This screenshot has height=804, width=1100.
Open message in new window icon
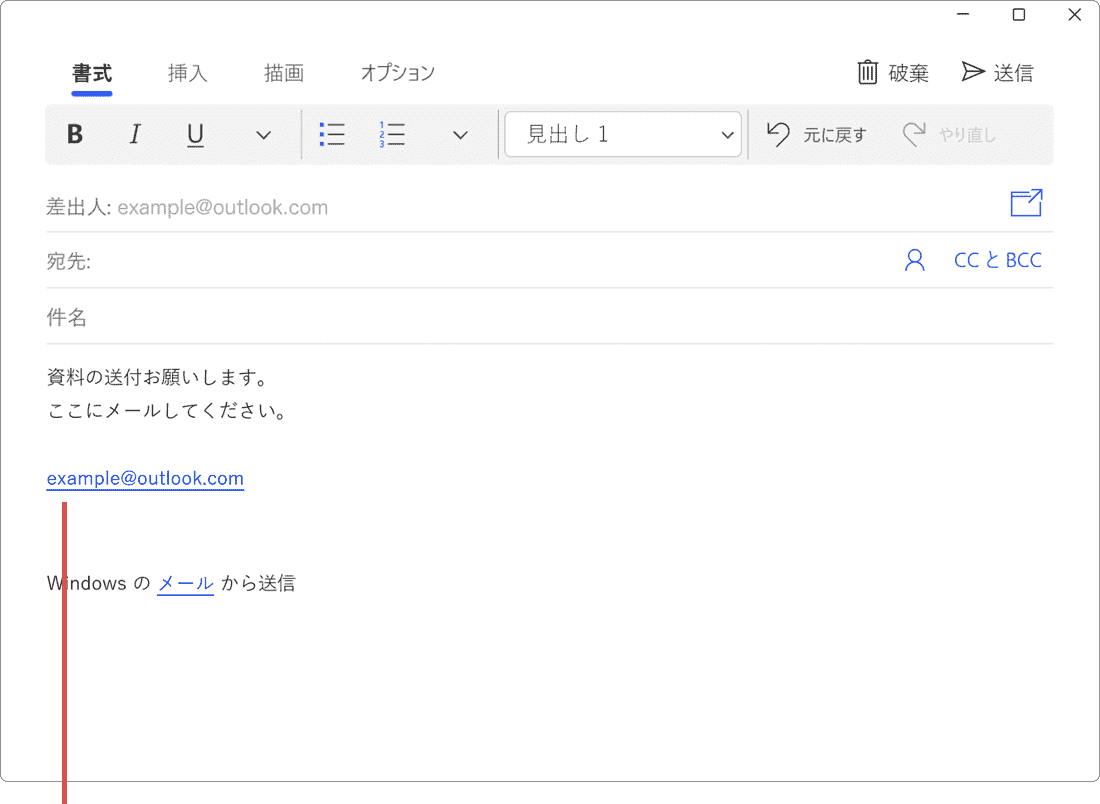click(1026, 204)
